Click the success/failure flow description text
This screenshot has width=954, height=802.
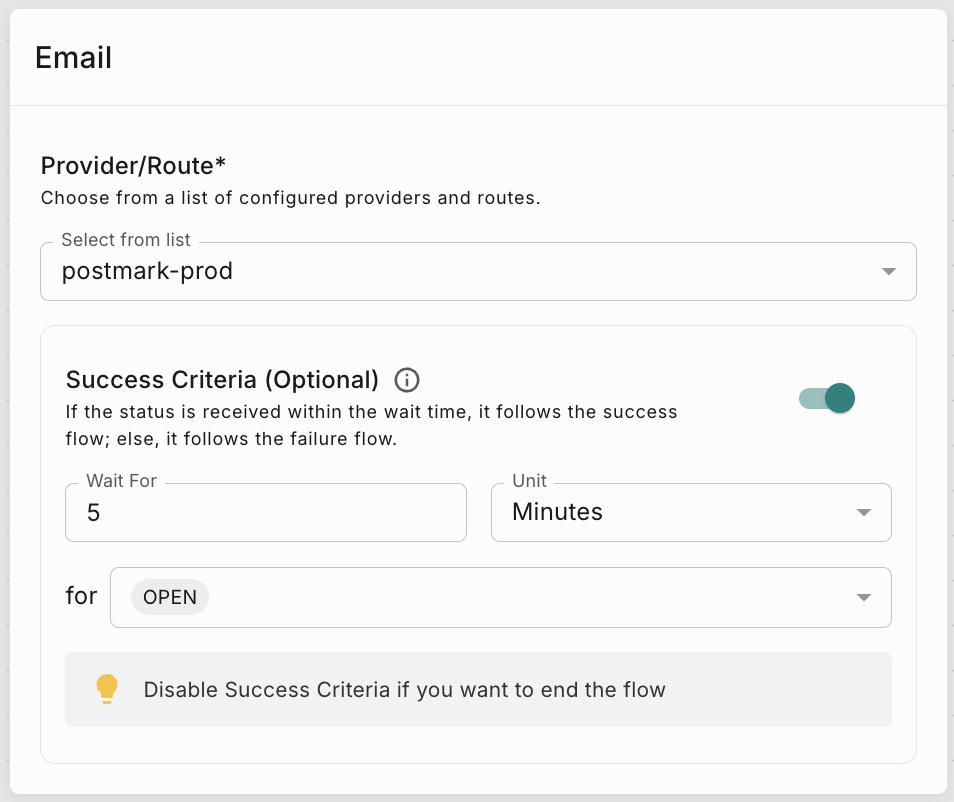pos(371,425)
